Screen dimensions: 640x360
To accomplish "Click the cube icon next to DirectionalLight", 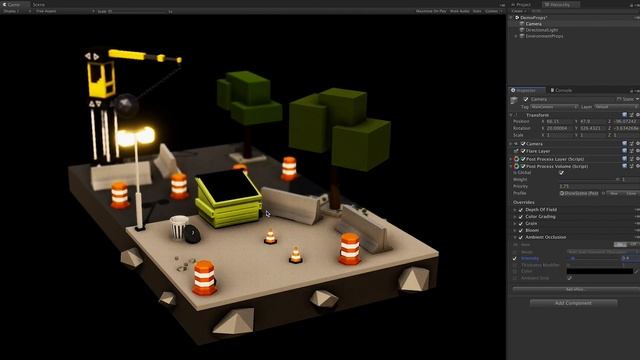I will 522,30.
